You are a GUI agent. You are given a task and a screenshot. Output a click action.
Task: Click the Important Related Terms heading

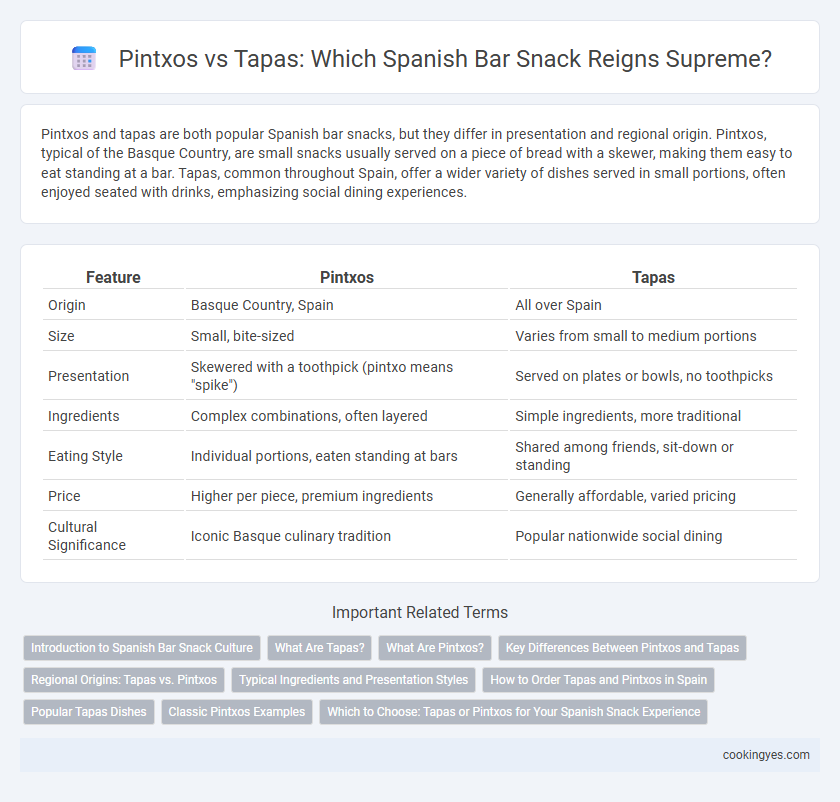420,612
